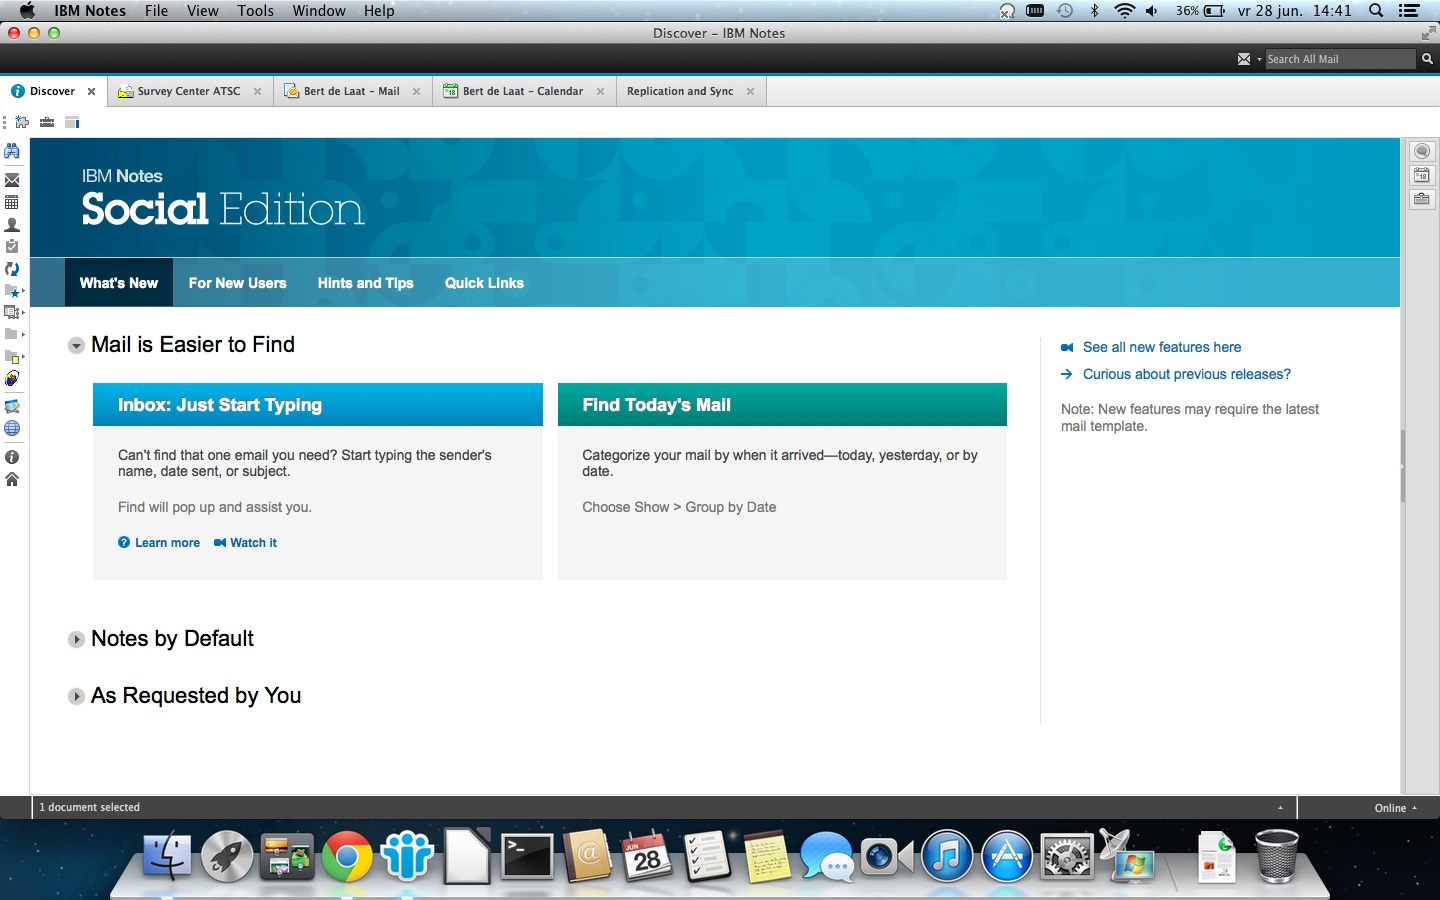The width and height of the screenshot is (1440, 900).
Task: Click the Watch it link
Action: pos(254,543)
